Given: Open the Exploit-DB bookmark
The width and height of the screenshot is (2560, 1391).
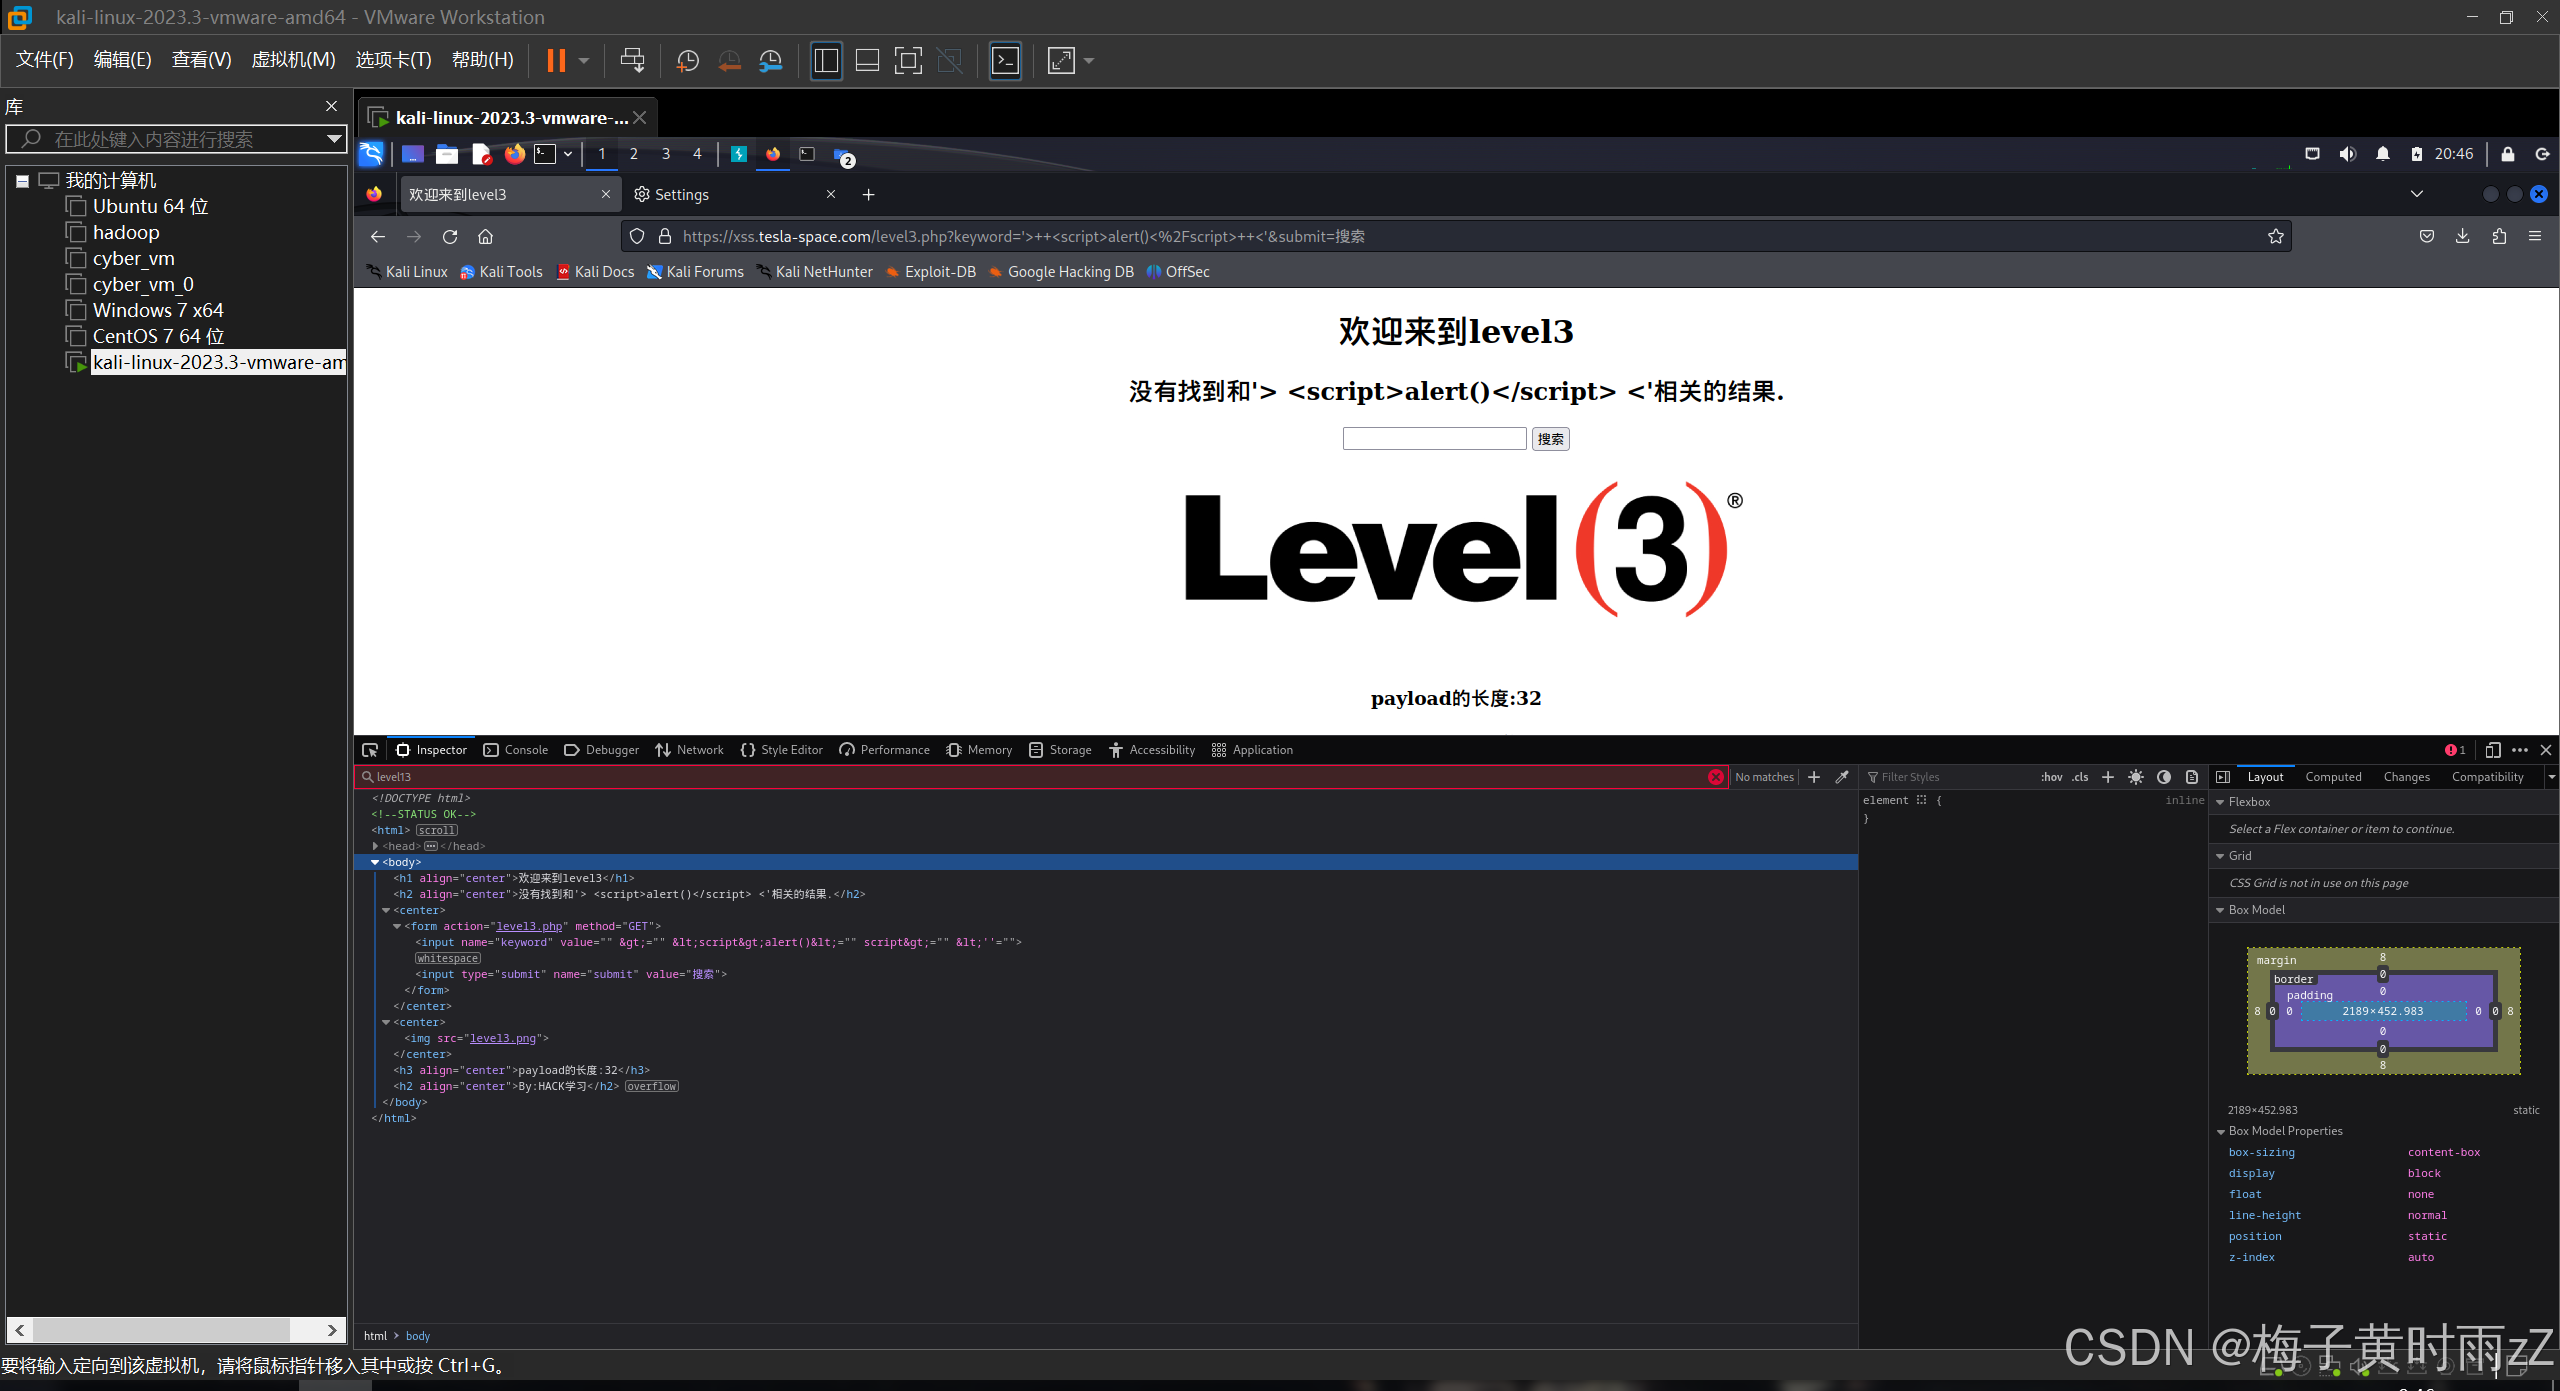Looking at the screenshot, I should [x=931, y=272].
